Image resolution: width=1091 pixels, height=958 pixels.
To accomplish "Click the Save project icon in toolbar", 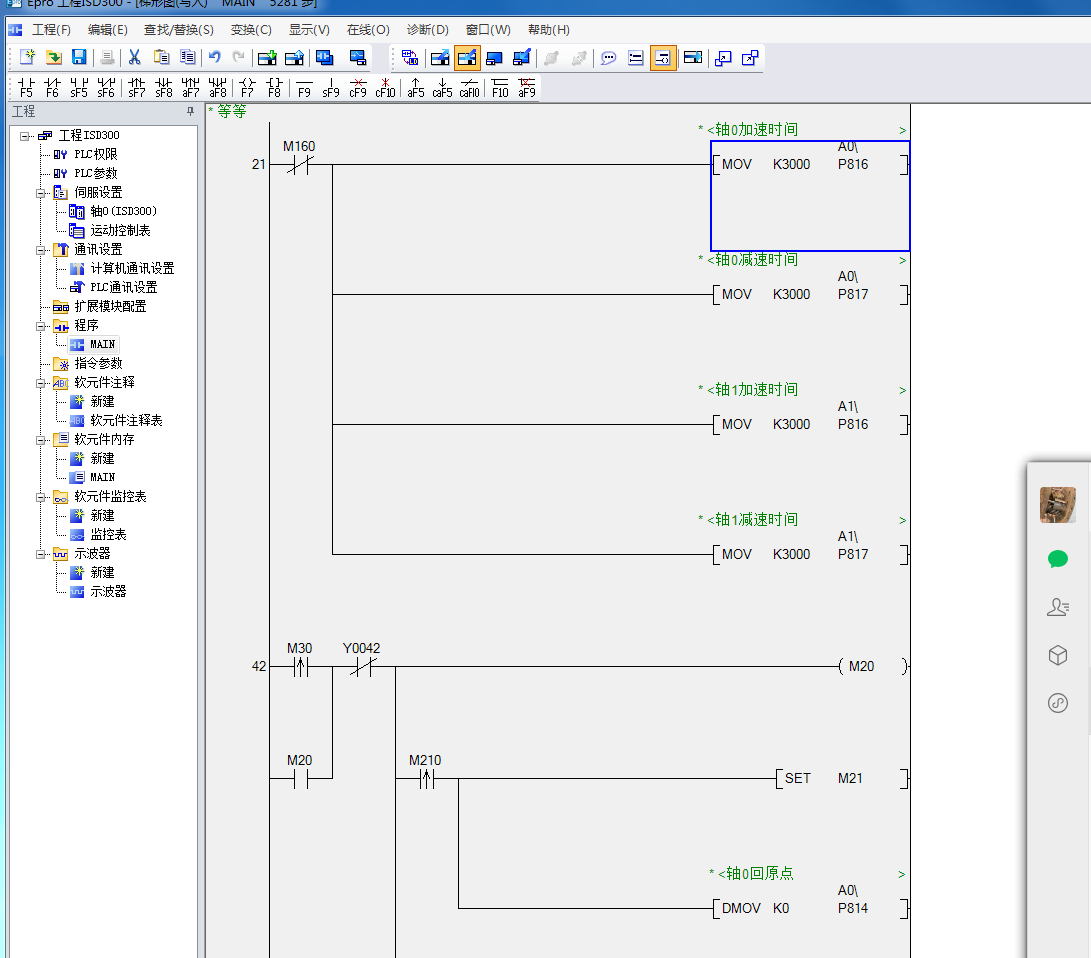I will point(79,58).
